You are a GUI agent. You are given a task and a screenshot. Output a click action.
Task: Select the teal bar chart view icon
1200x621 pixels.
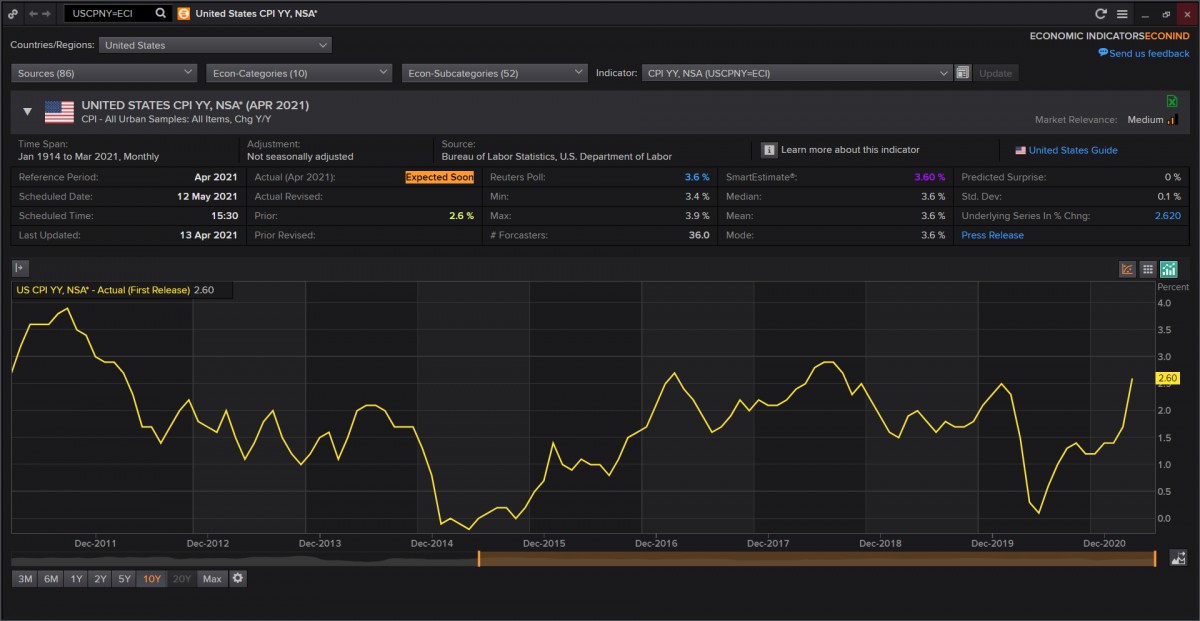pyautogui.click(x=1169, y=269)
